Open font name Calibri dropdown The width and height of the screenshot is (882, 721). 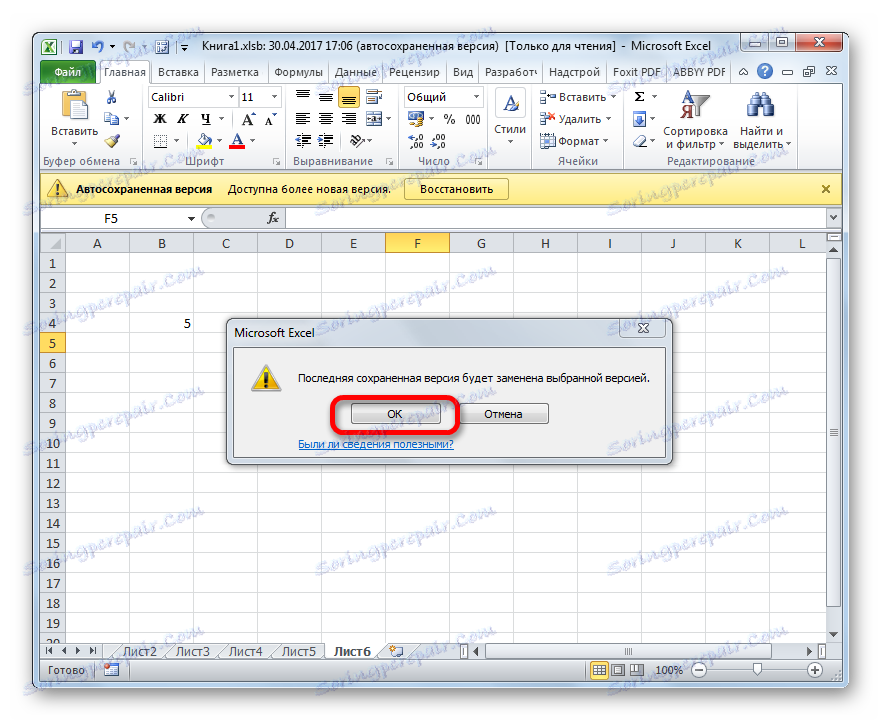click(x=231, y=97)
